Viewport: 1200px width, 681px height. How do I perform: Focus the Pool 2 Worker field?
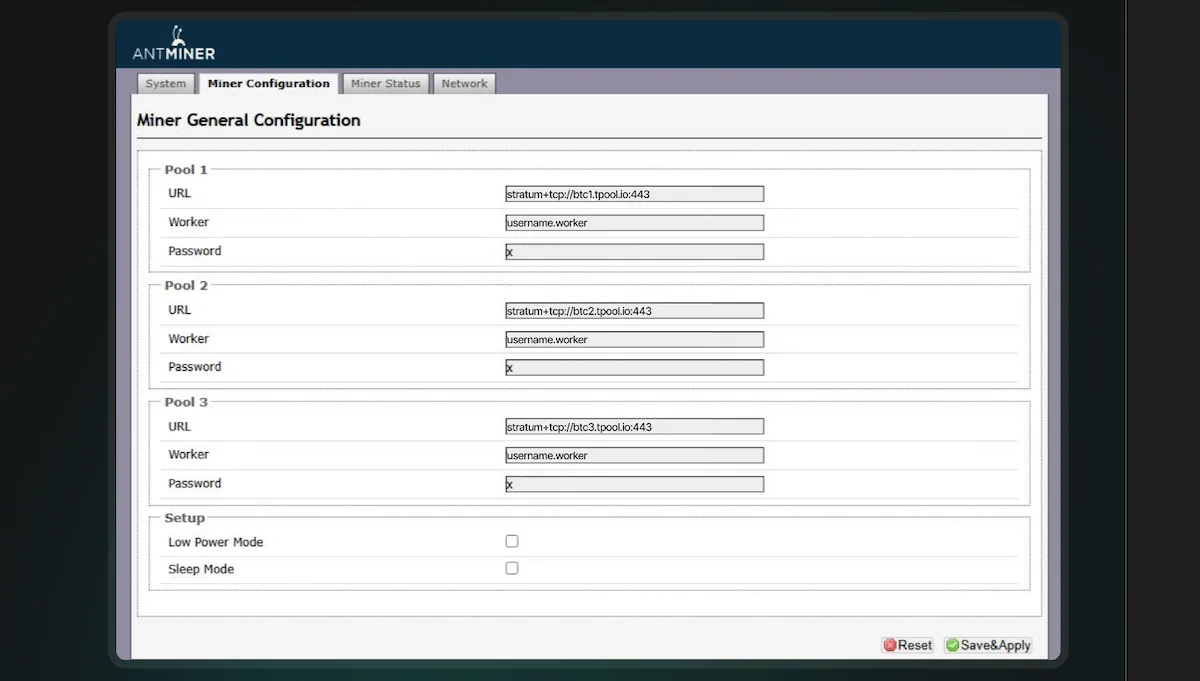tap(634, 339)
